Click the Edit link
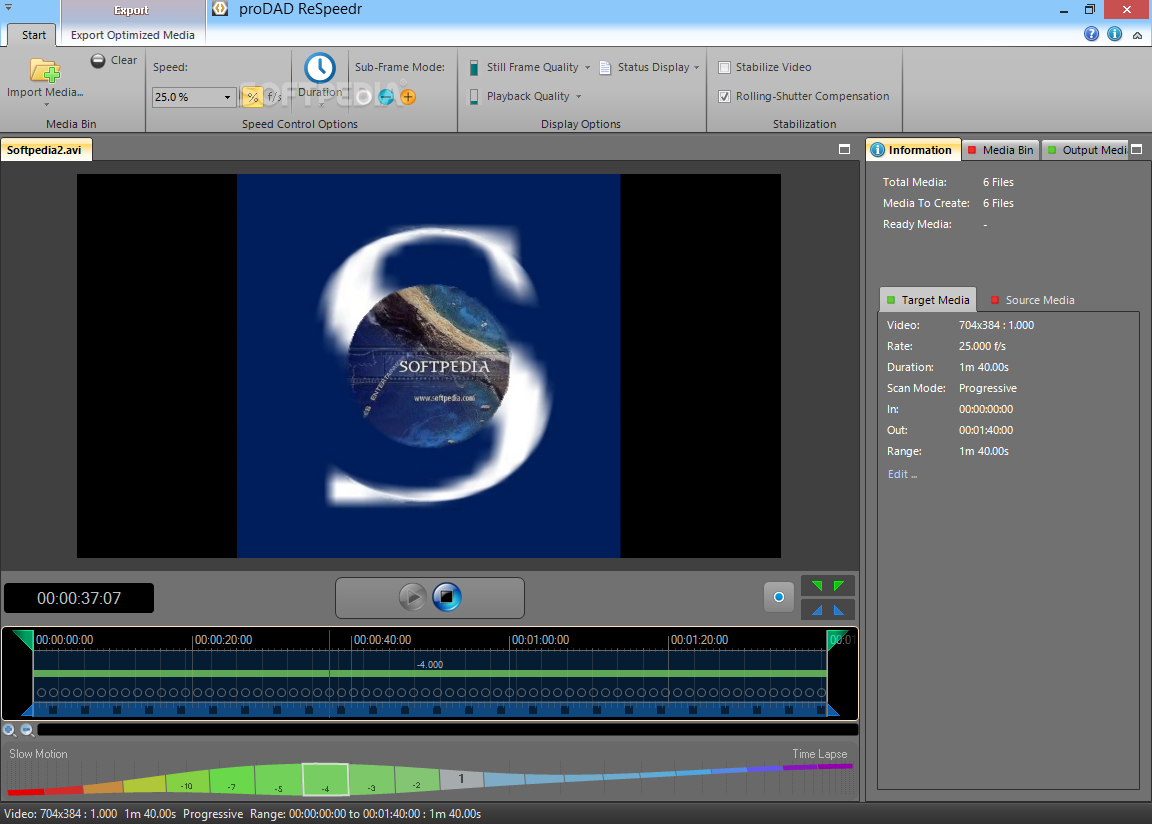The width and height of the screenshot is (1152, 824). pyautogui.click(x=901, y=474)
